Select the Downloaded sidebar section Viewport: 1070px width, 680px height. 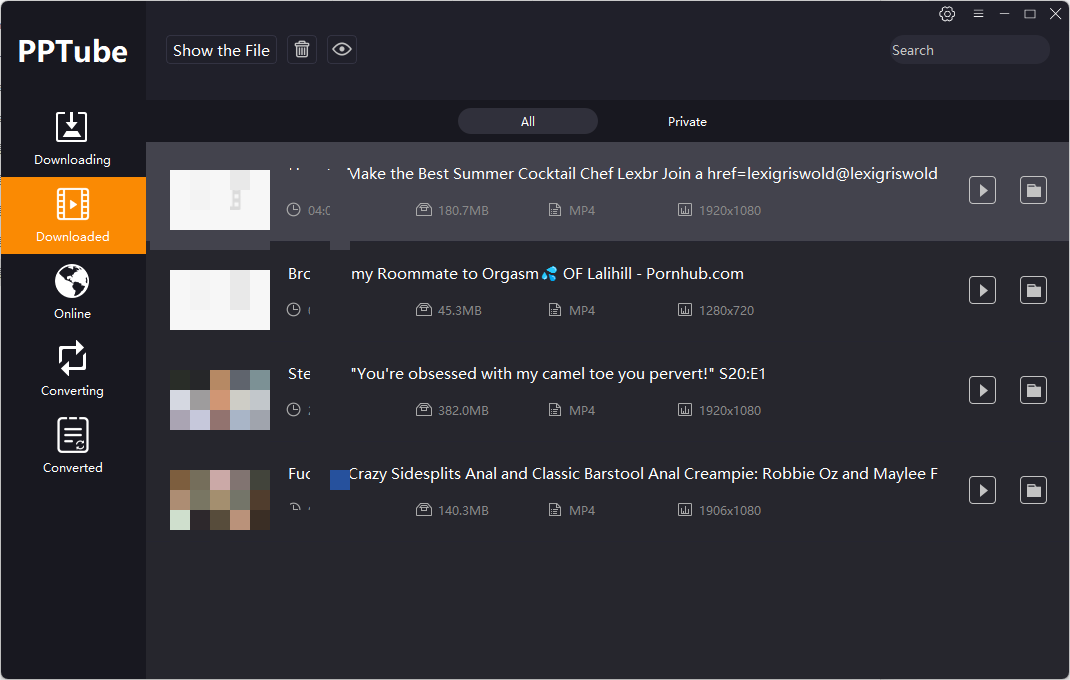pos(72,215)
